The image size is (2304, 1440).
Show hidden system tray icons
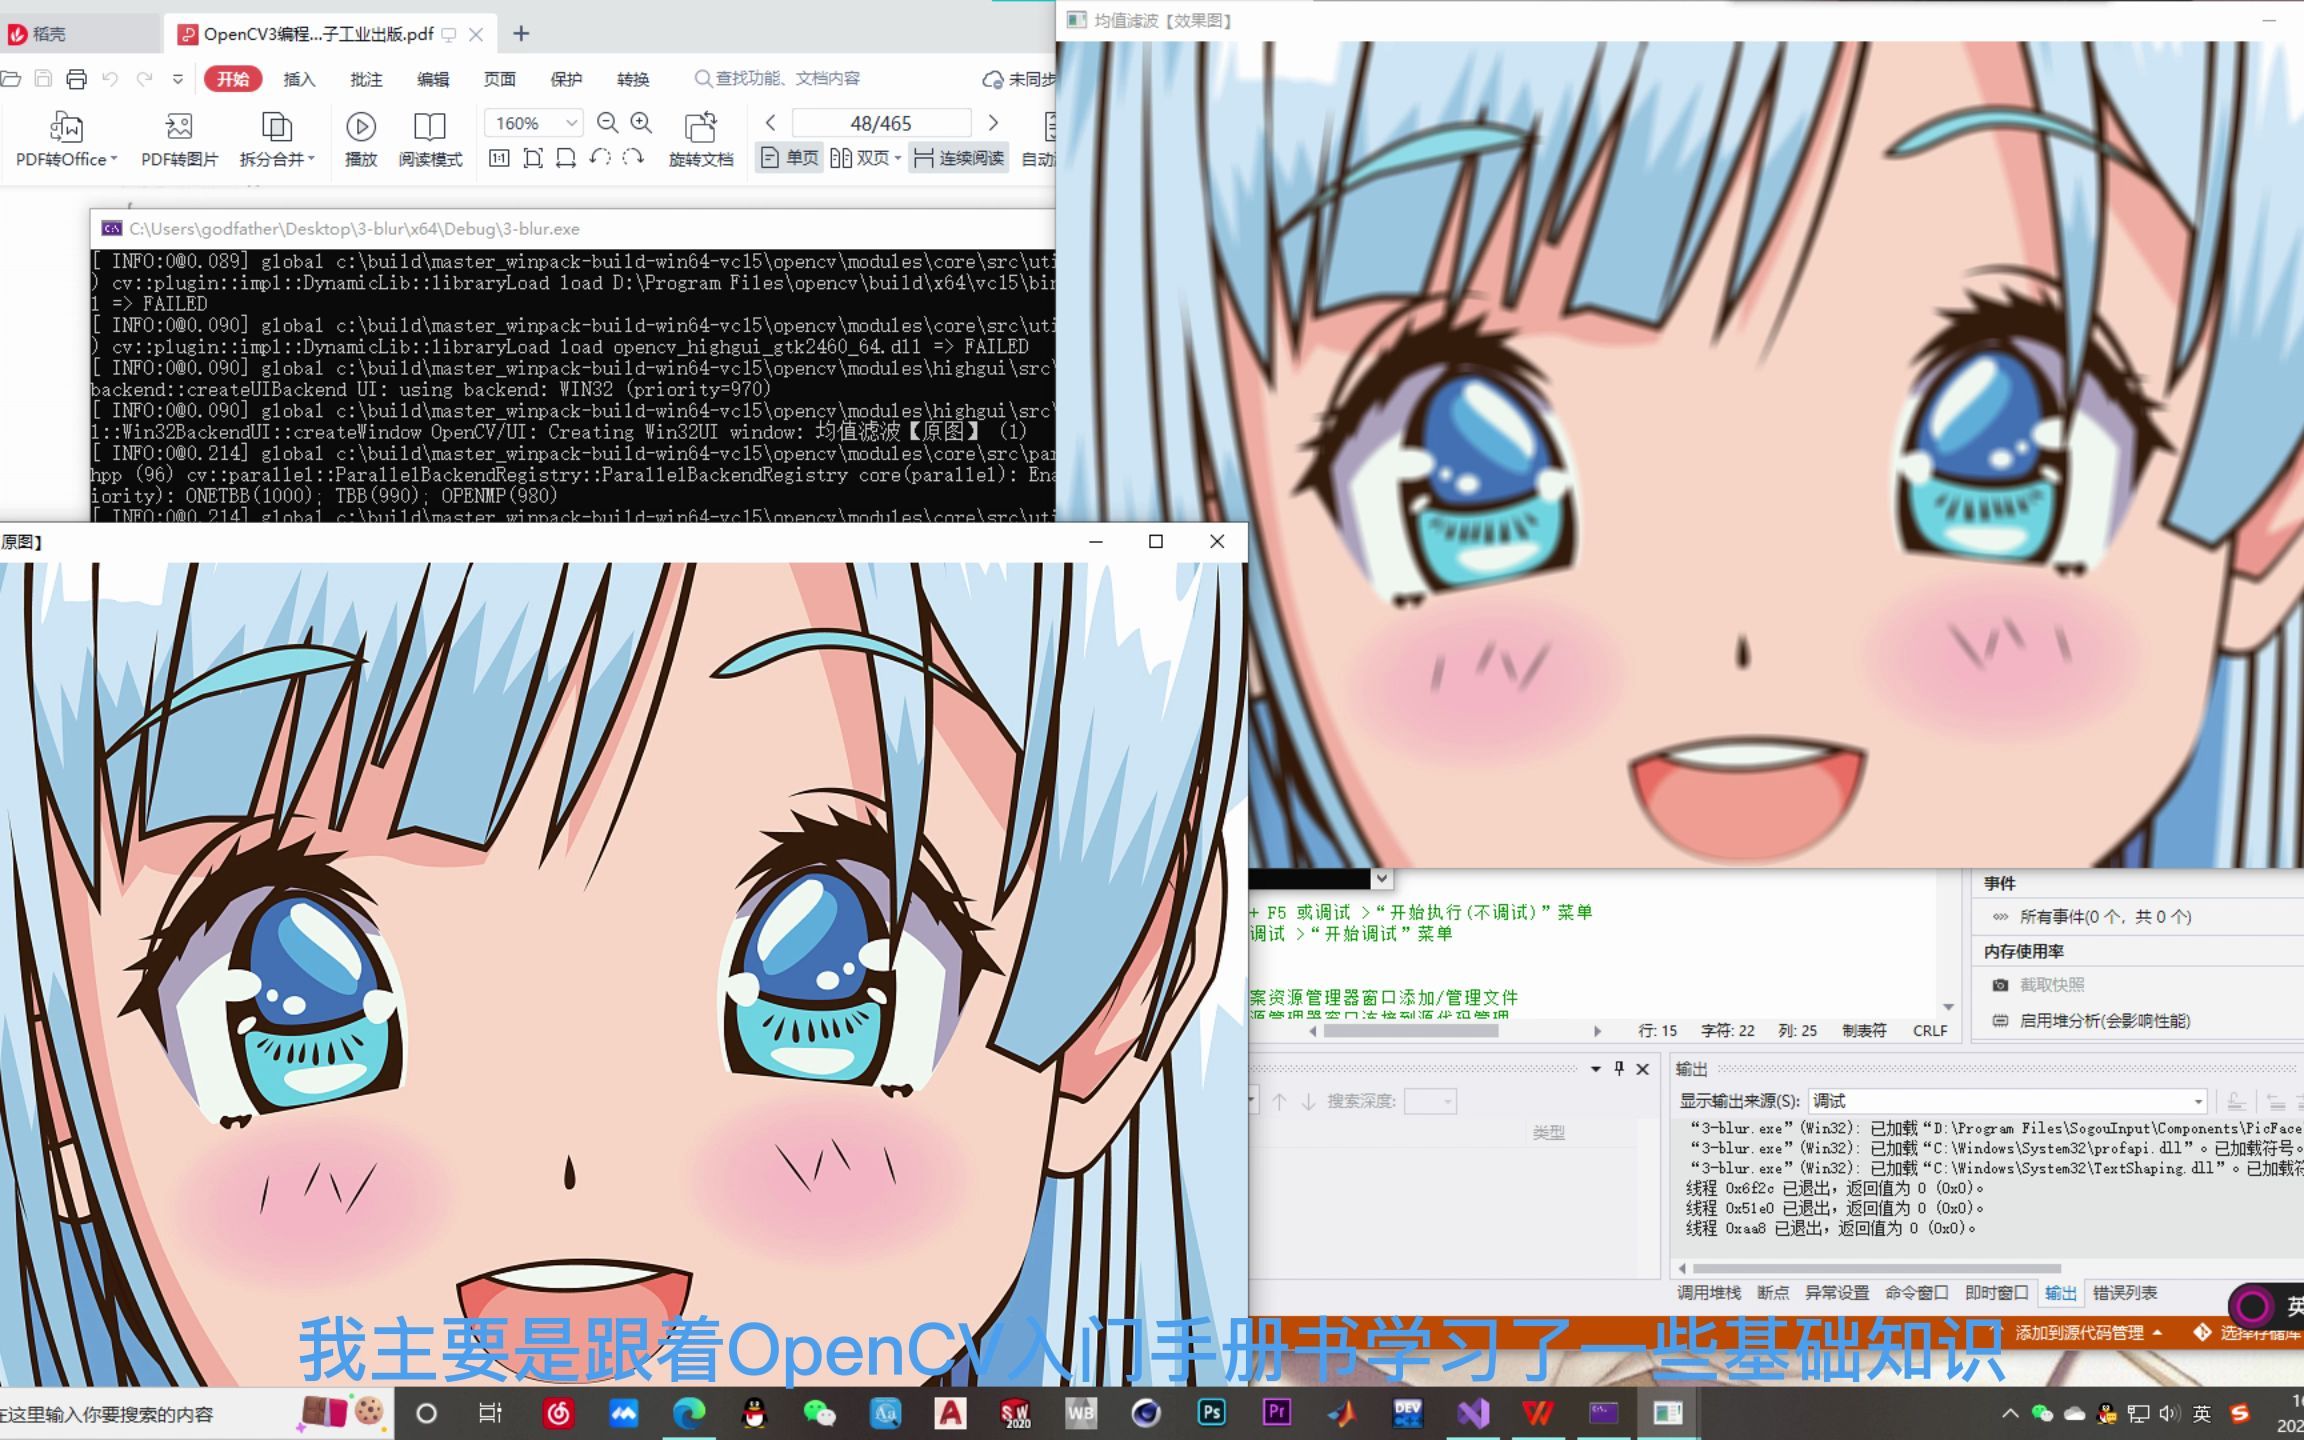point(2010,1413)
